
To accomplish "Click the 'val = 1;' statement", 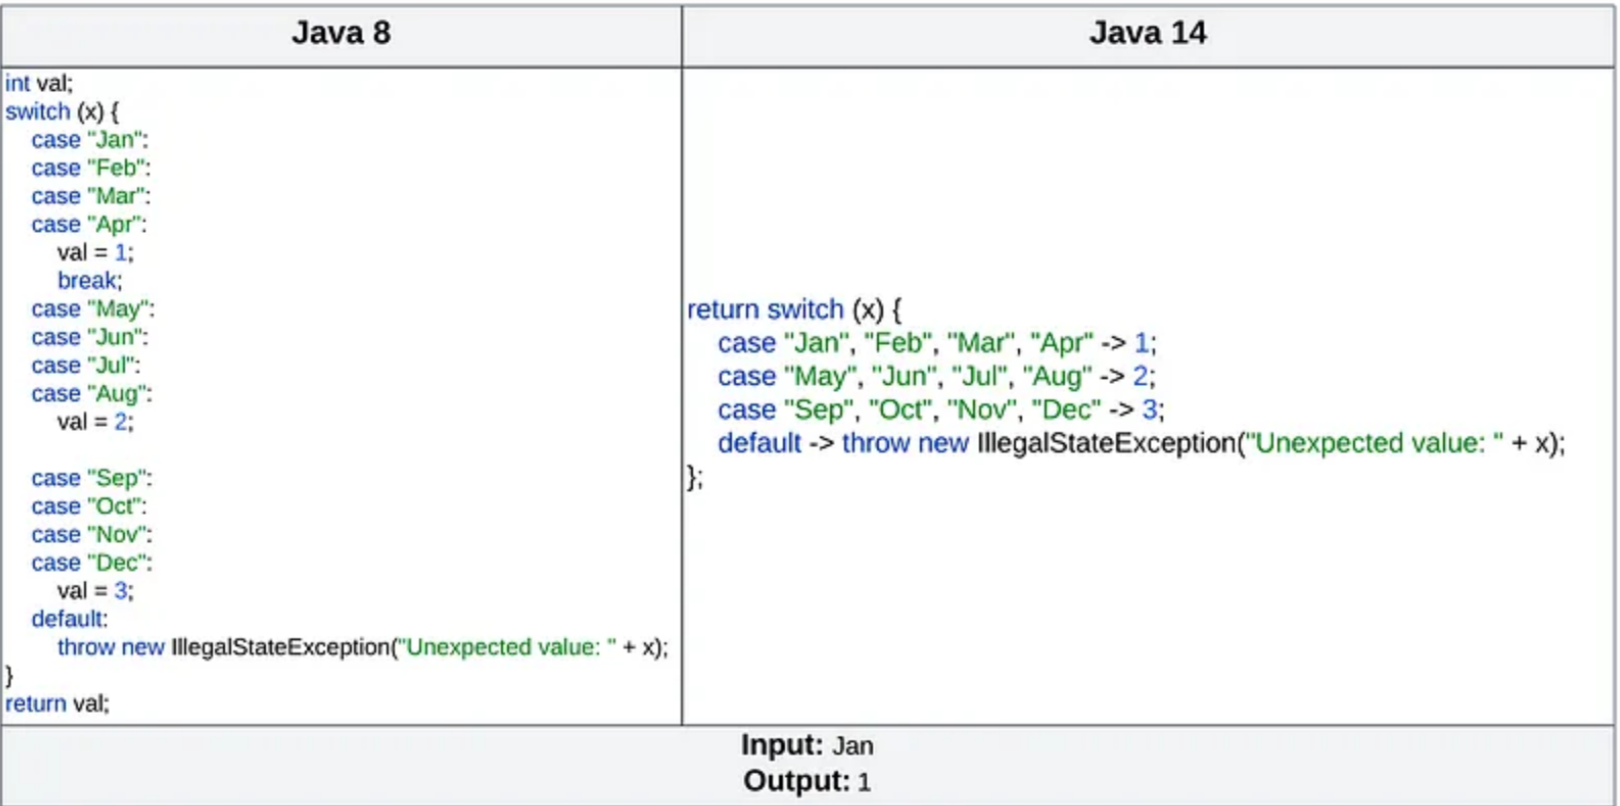I will coord(95,252).
